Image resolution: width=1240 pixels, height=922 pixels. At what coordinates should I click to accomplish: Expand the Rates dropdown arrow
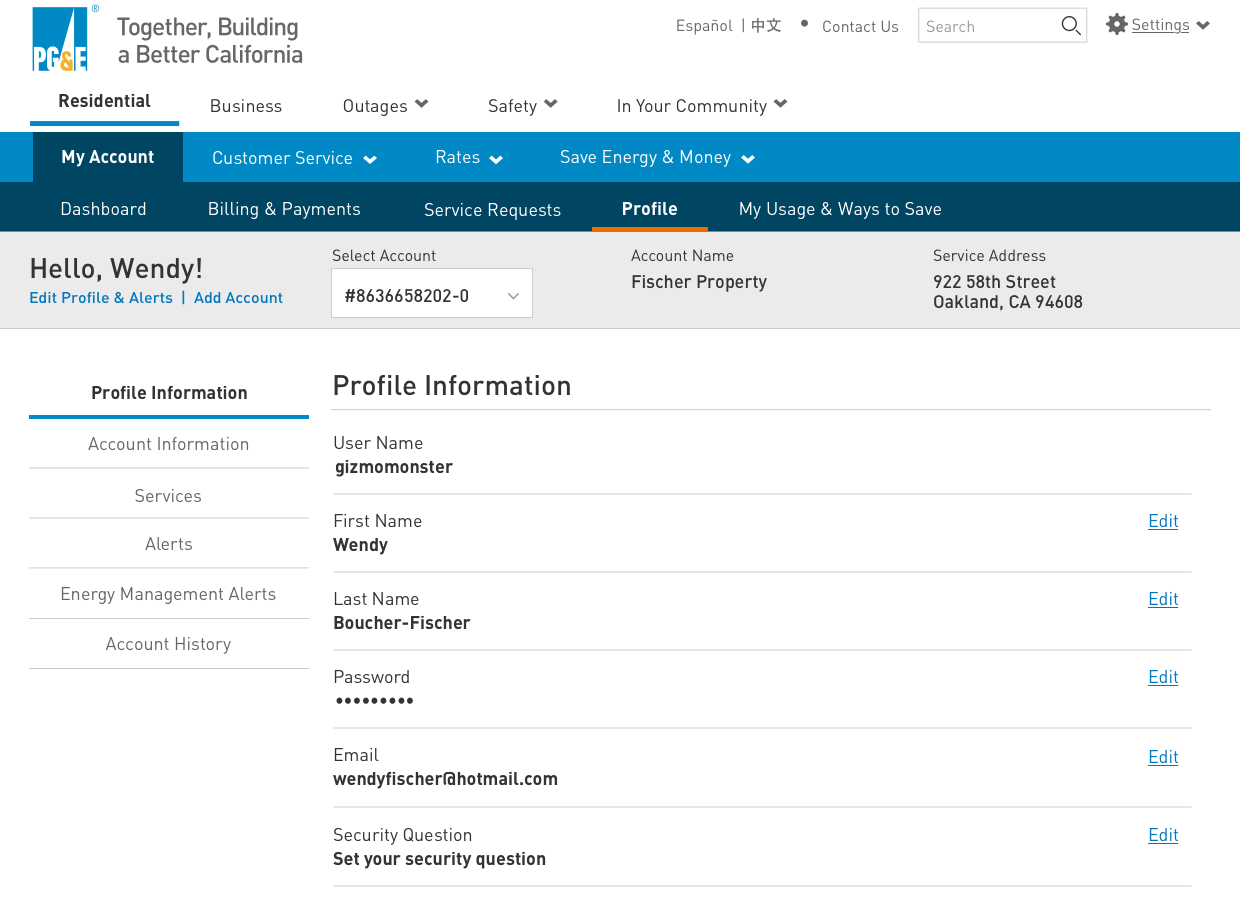[x=496, y=159]
